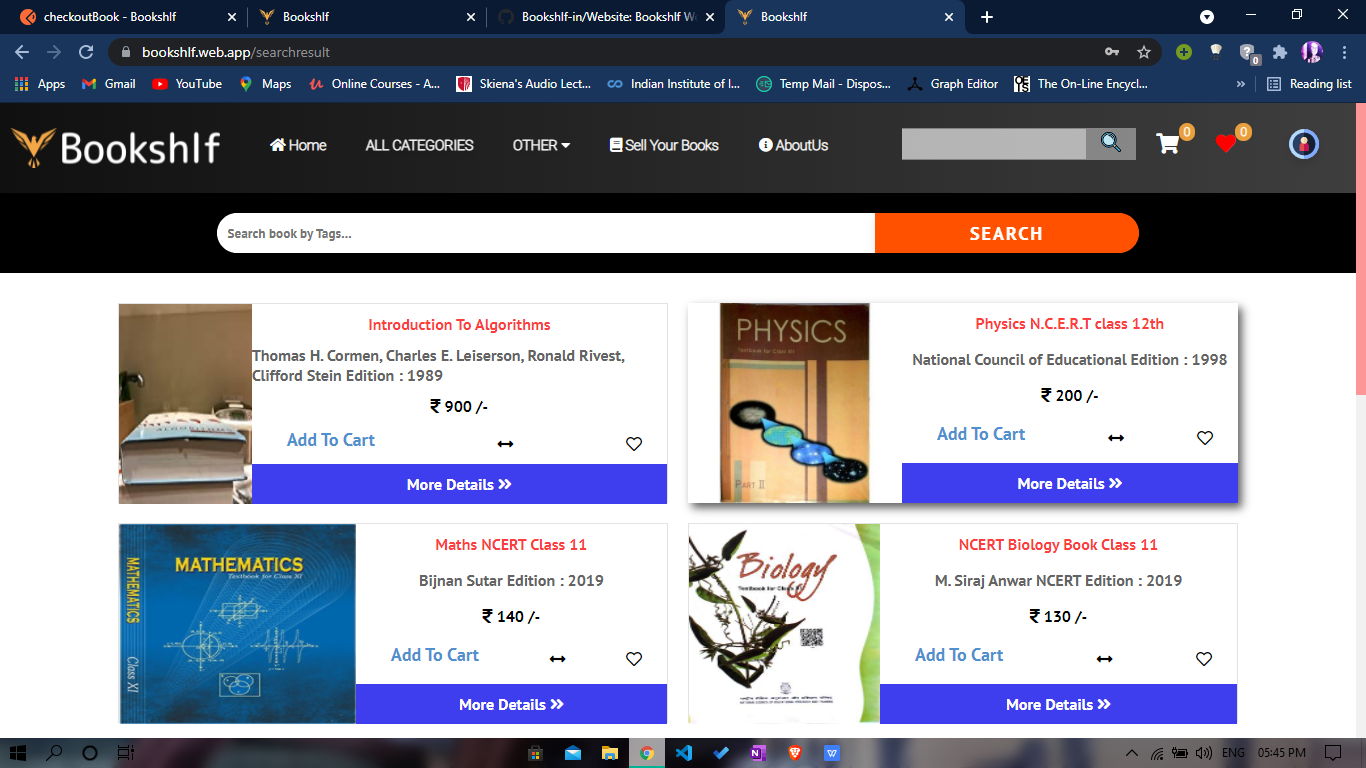Wishlist heart for NCERT Biology Book Class 11
The width and height of the screenshot is (1366, 768).
pos(1204,659)
